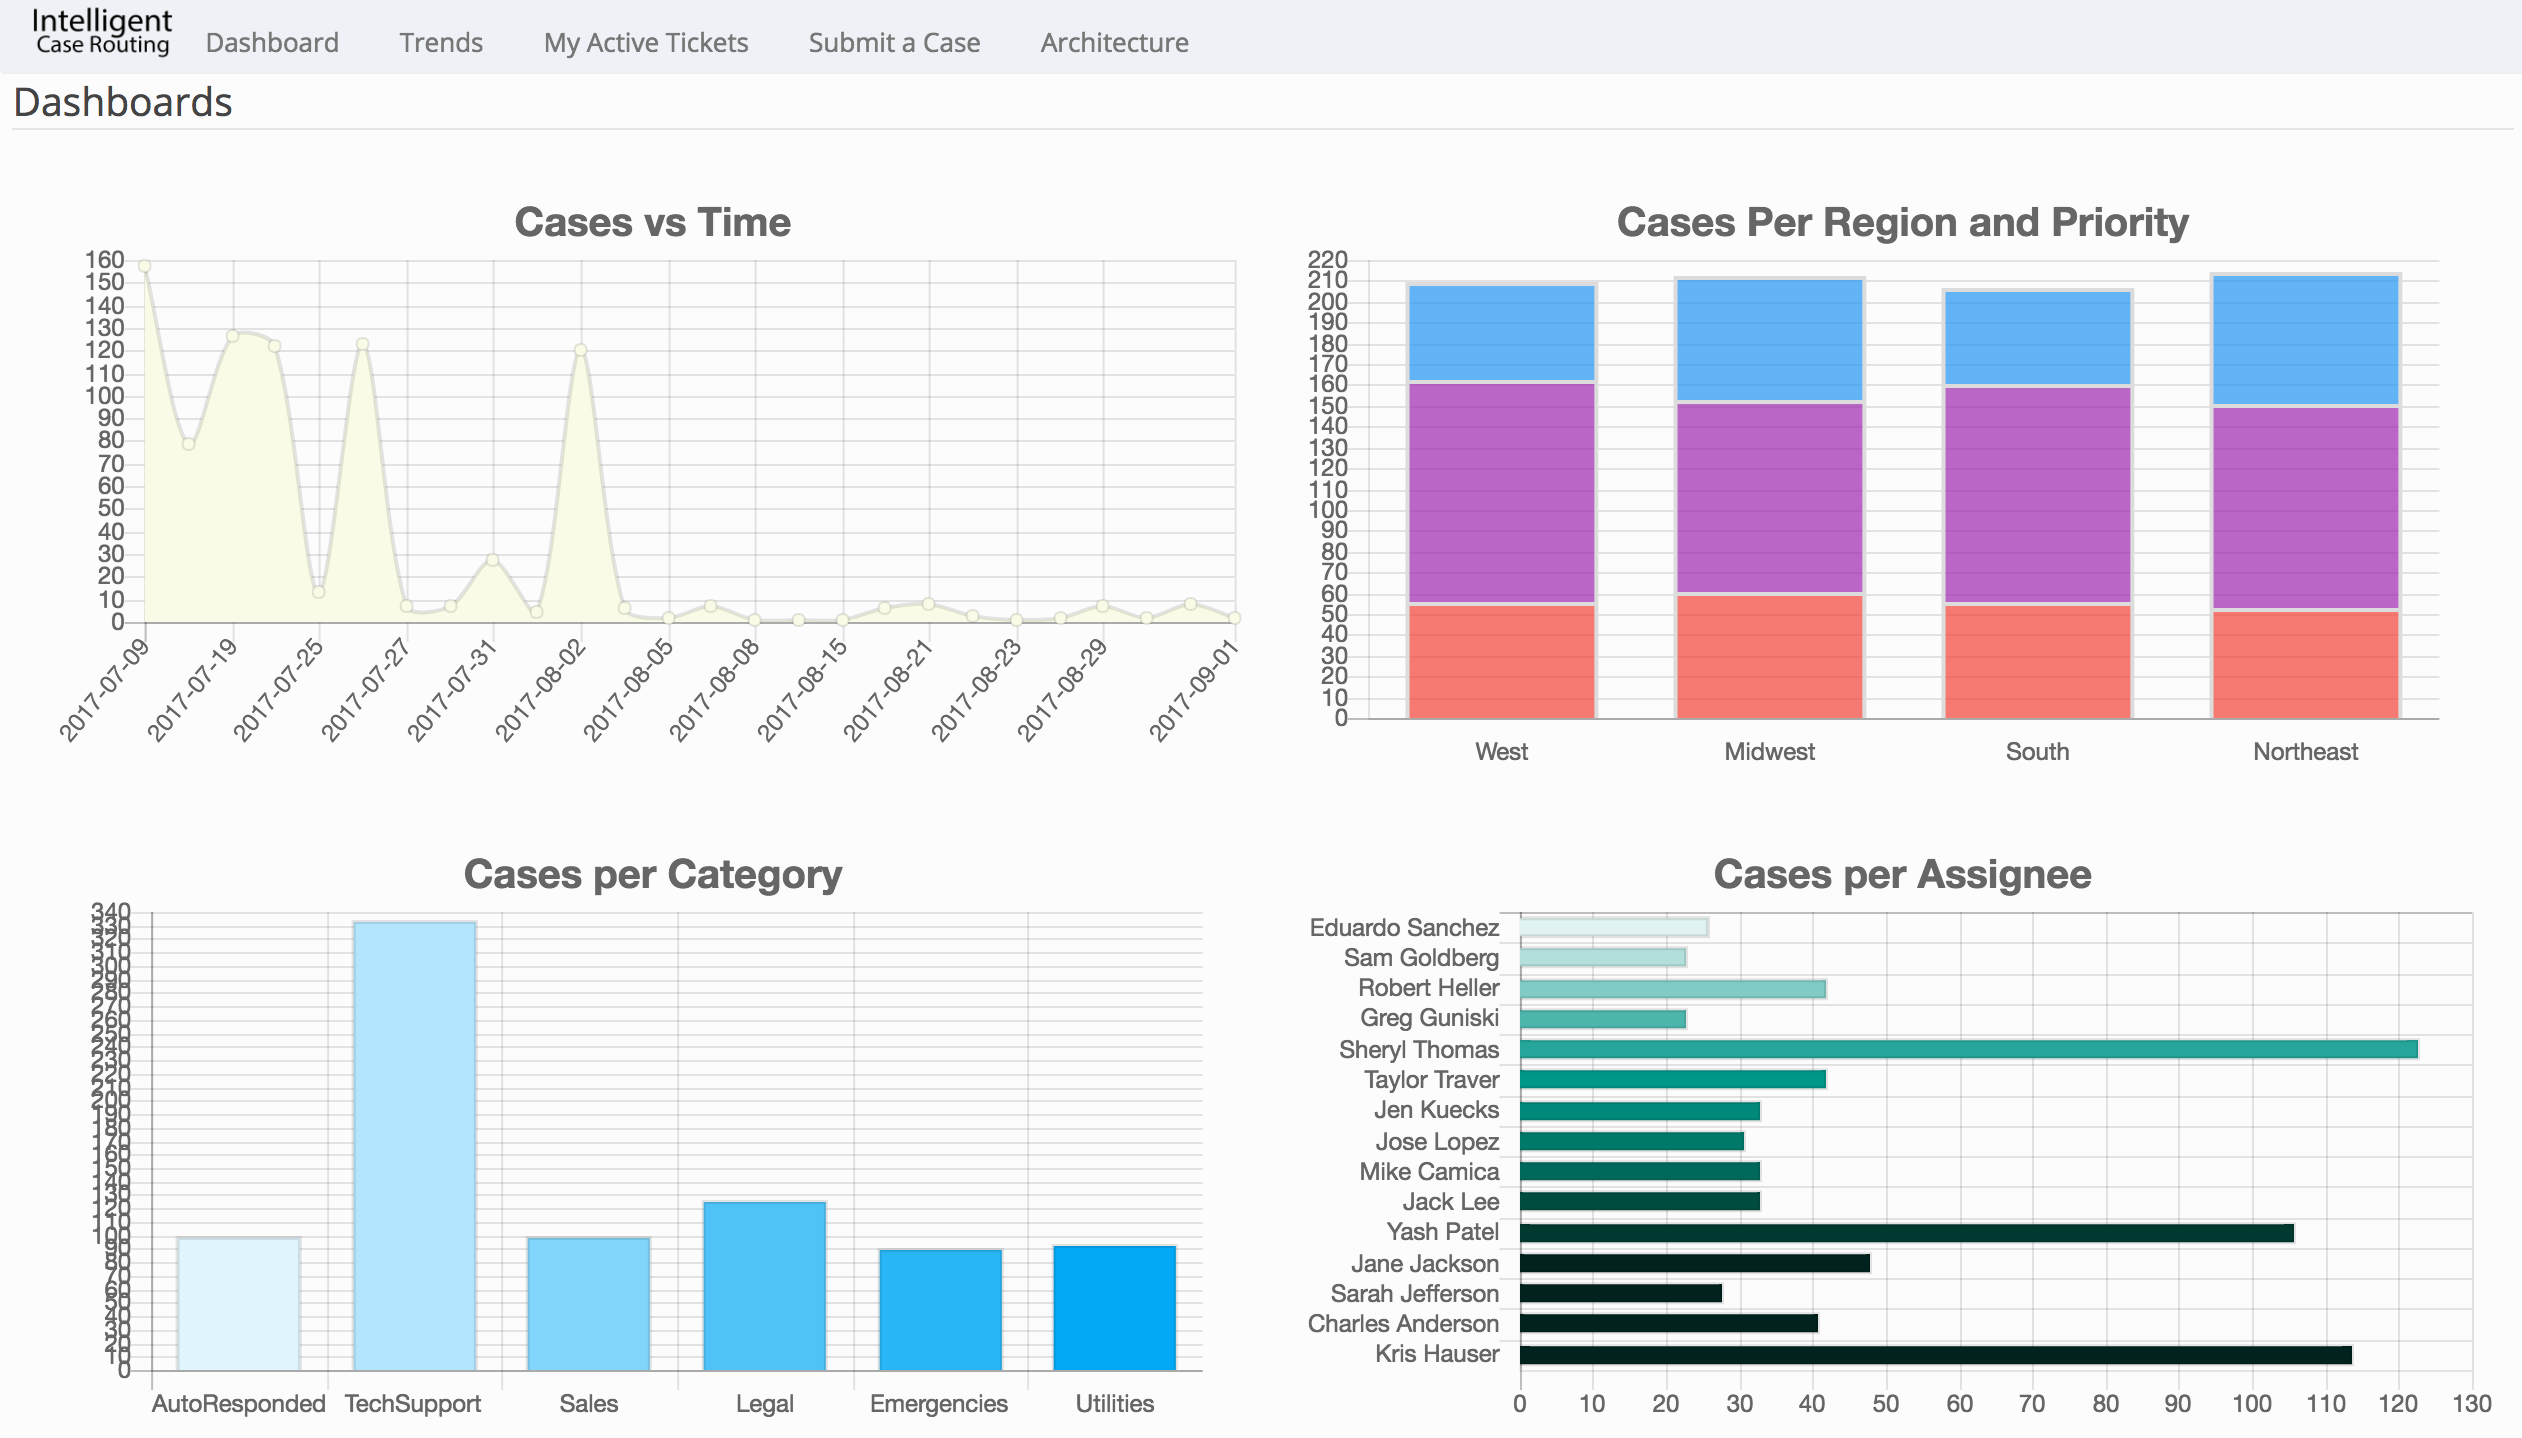
Task: Click the West axis label
Action: pyautogui.click(x=1502, y=752)
